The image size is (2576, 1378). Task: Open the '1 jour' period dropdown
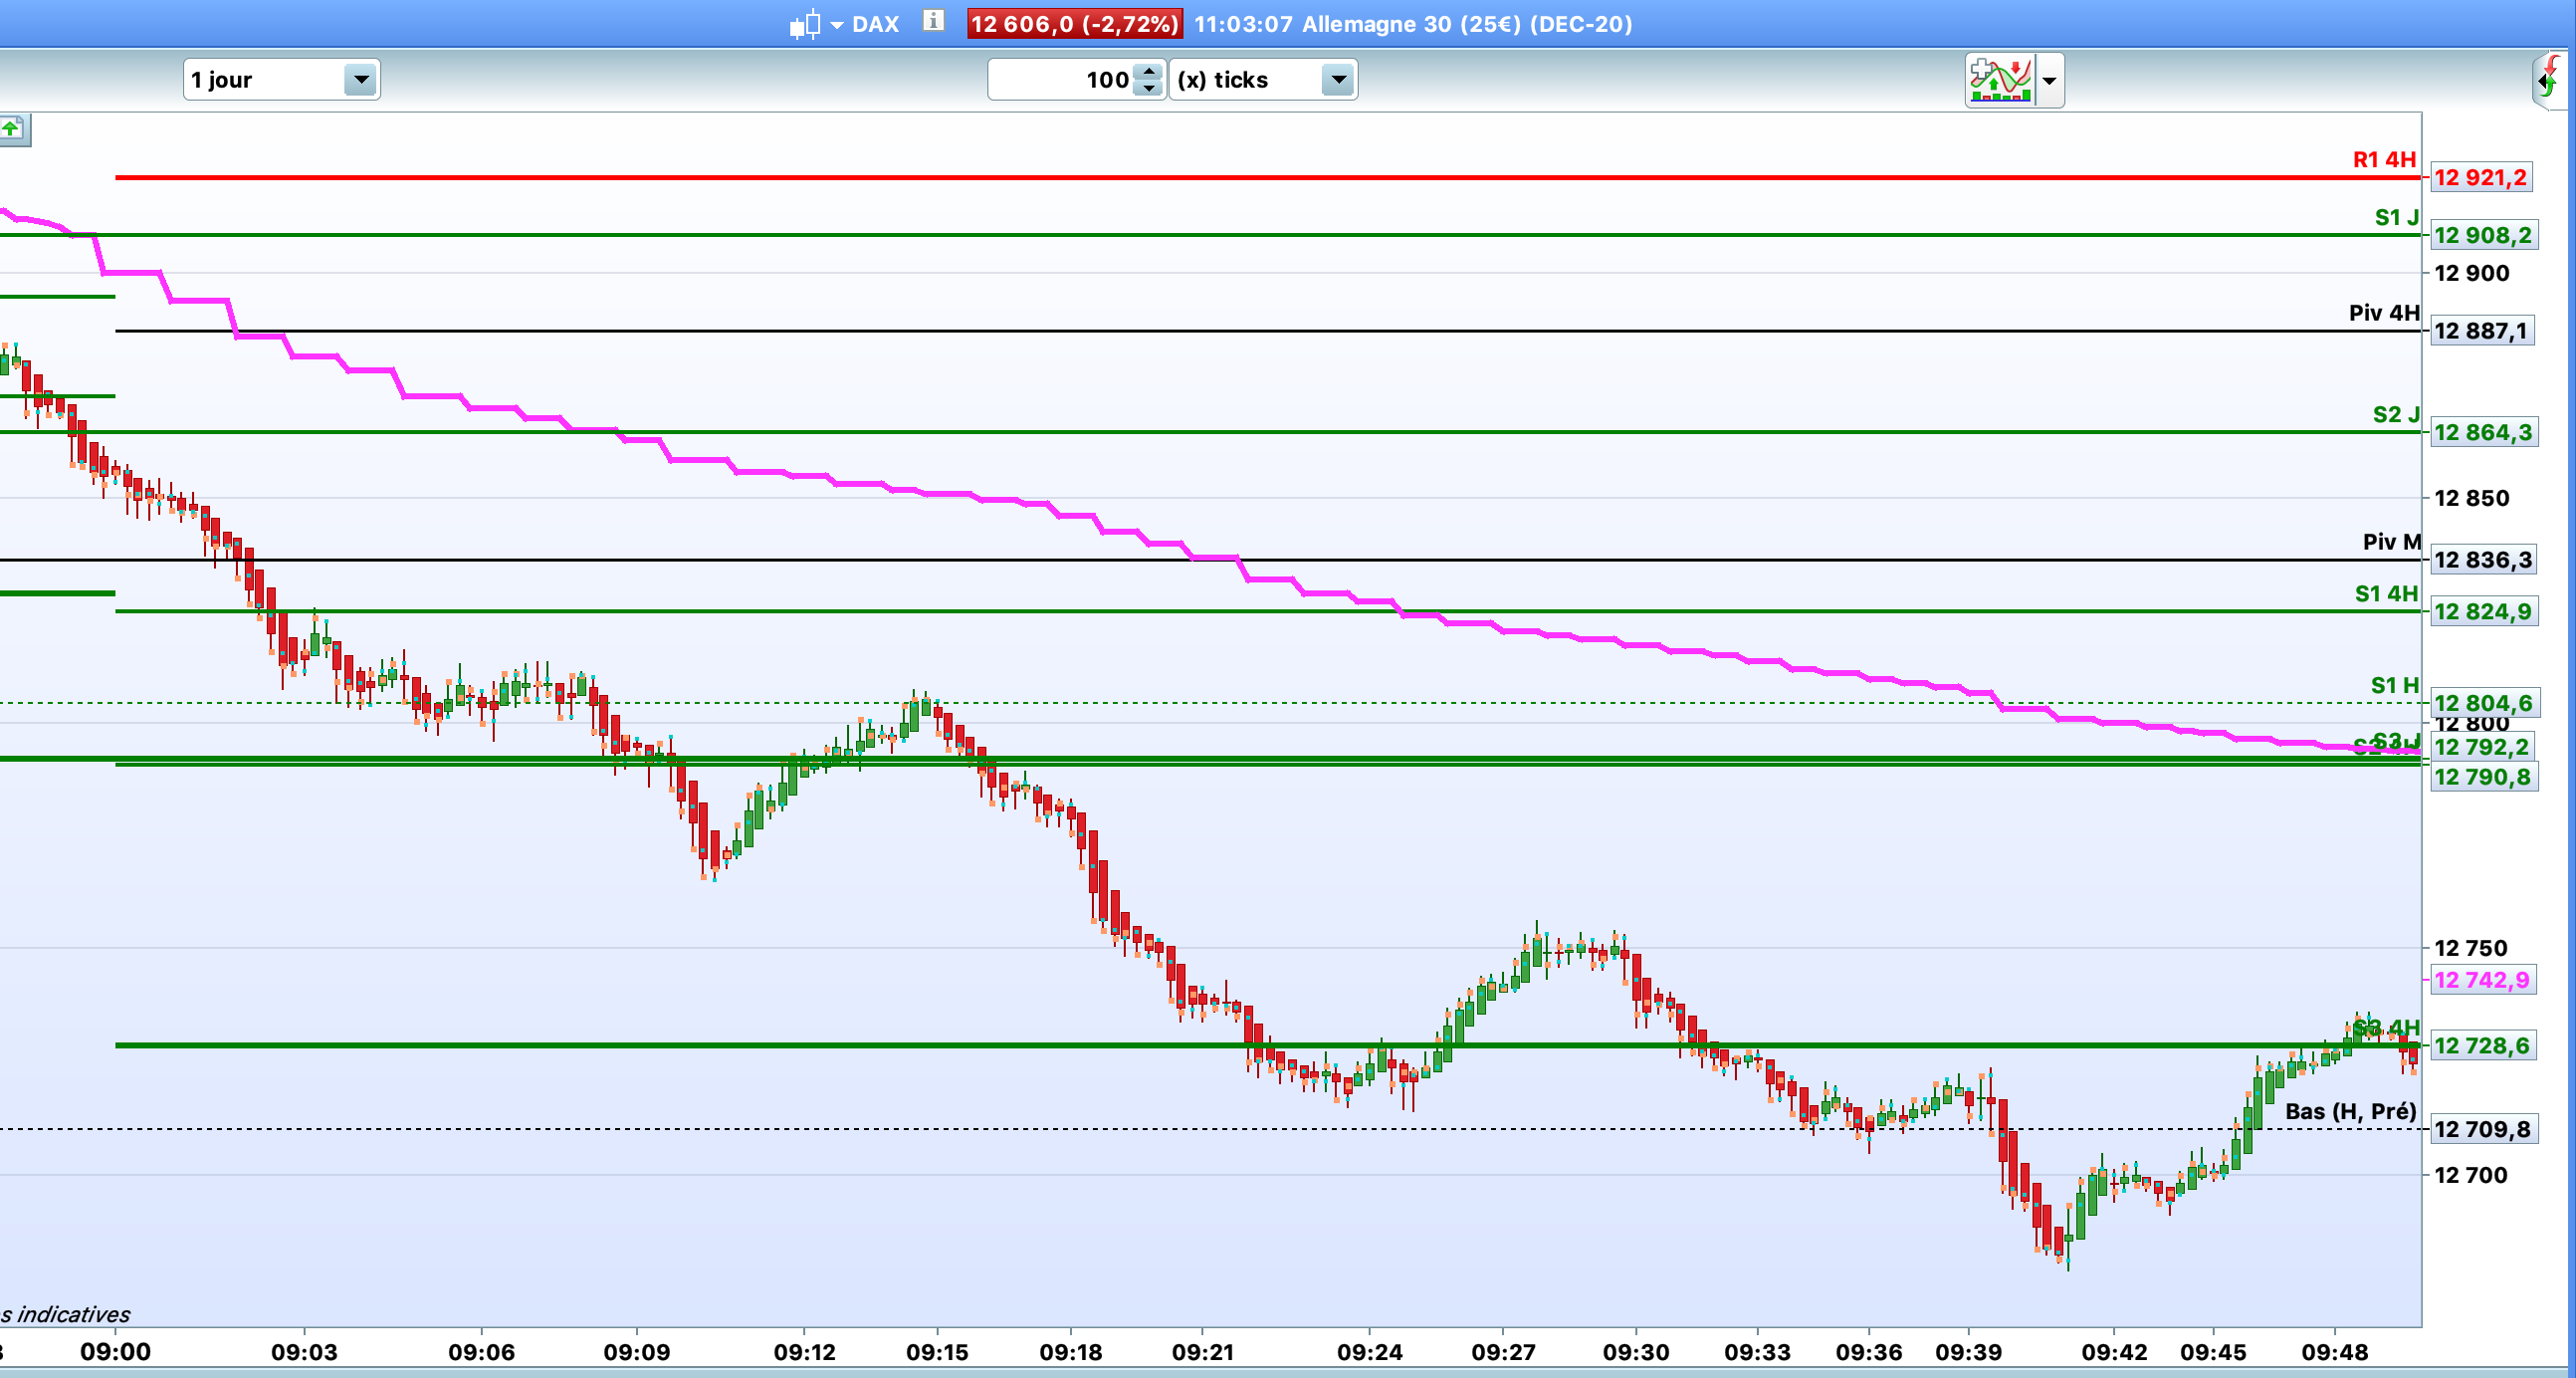click(281, 80)
